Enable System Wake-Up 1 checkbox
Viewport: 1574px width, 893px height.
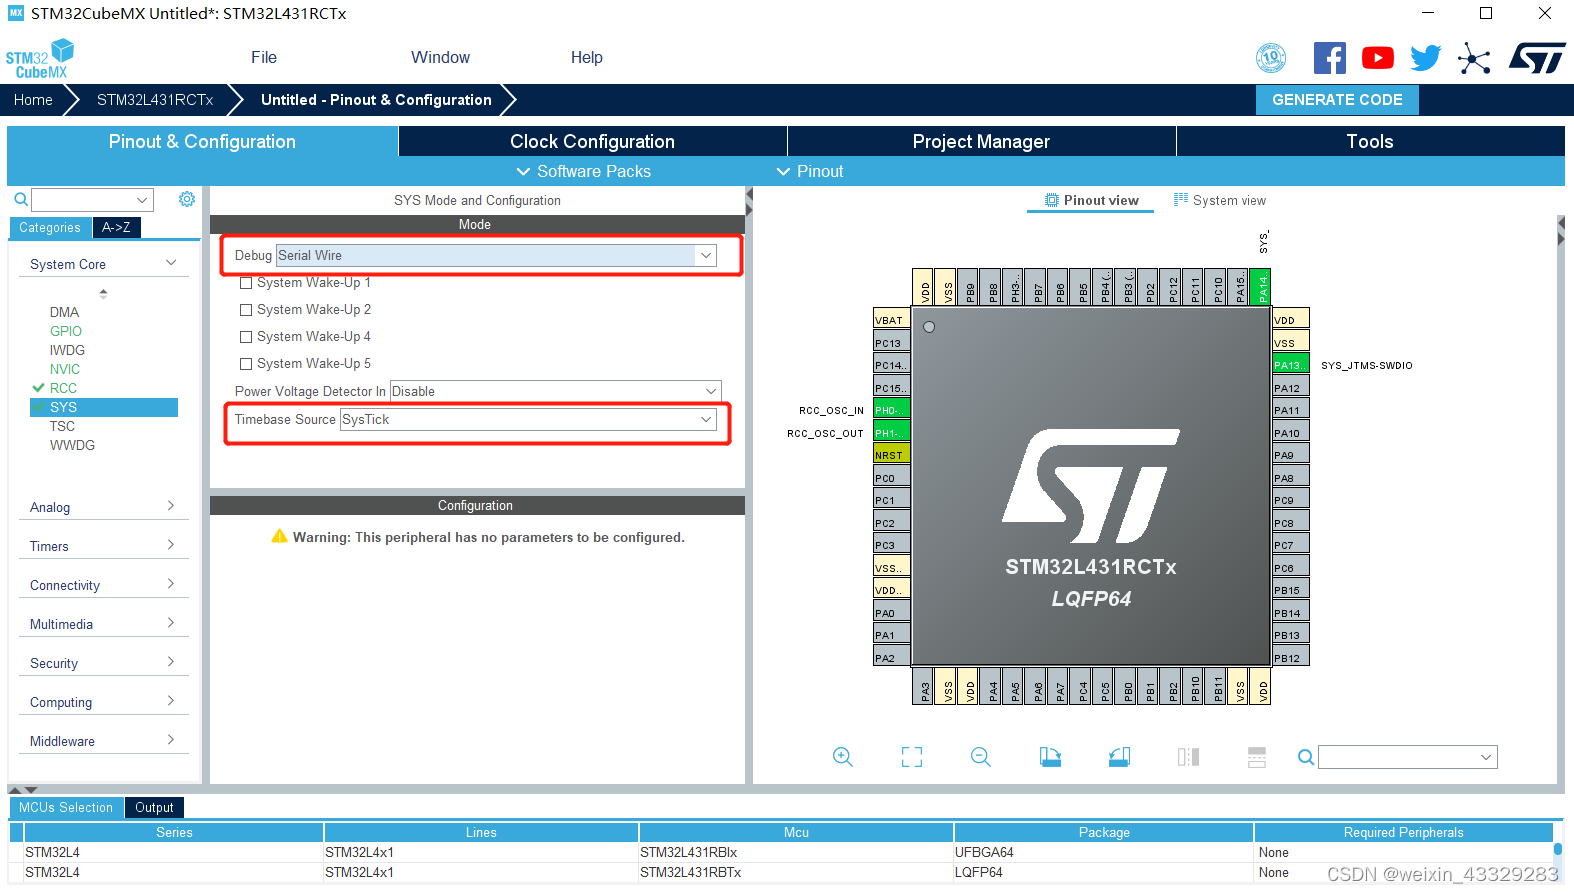(246, 283)
